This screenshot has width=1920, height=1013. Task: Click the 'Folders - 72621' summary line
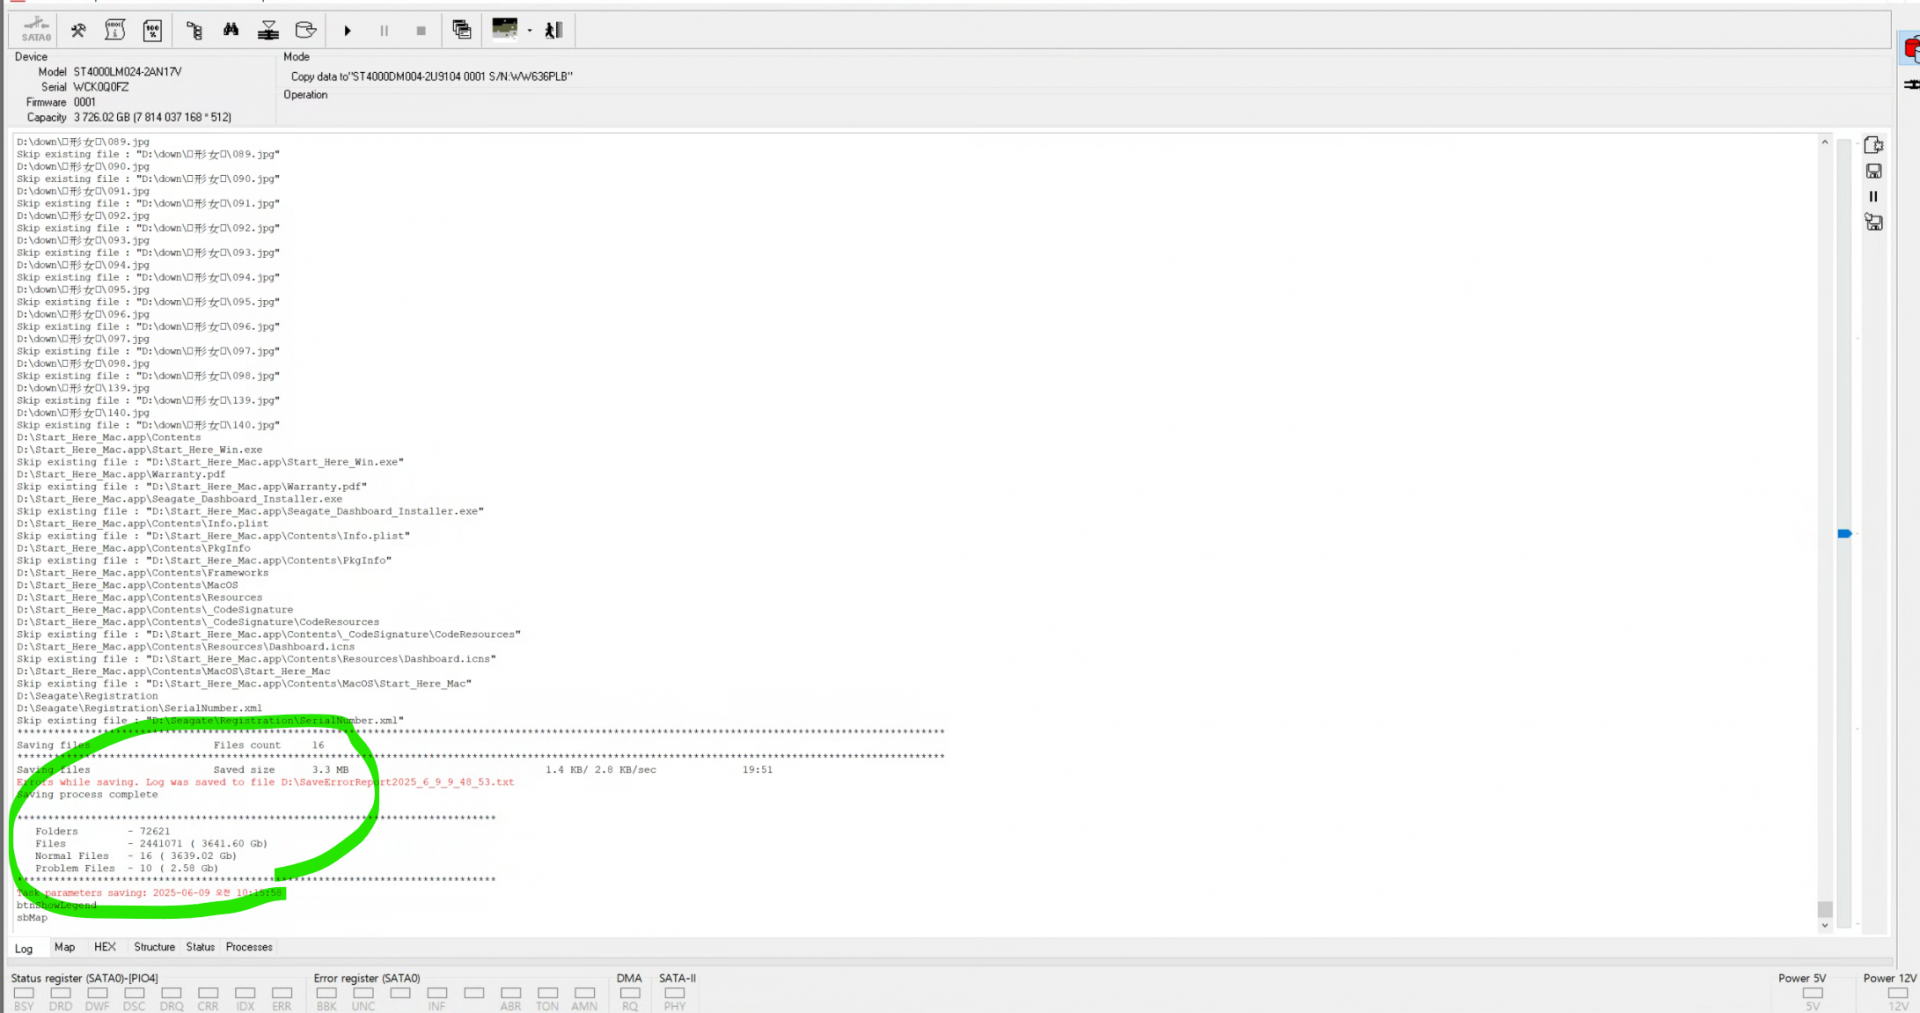point(103,831)
